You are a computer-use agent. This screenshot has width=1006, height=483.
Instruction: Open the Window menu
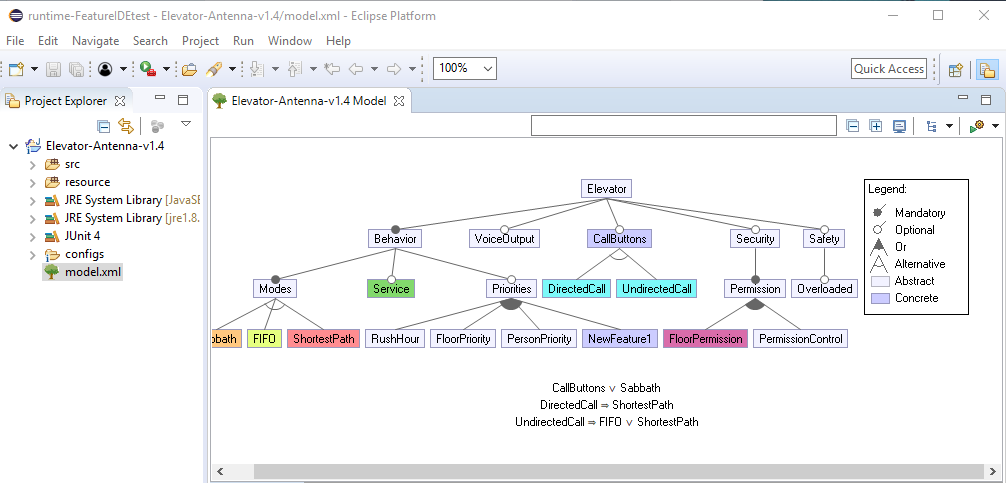pos(290,40)
